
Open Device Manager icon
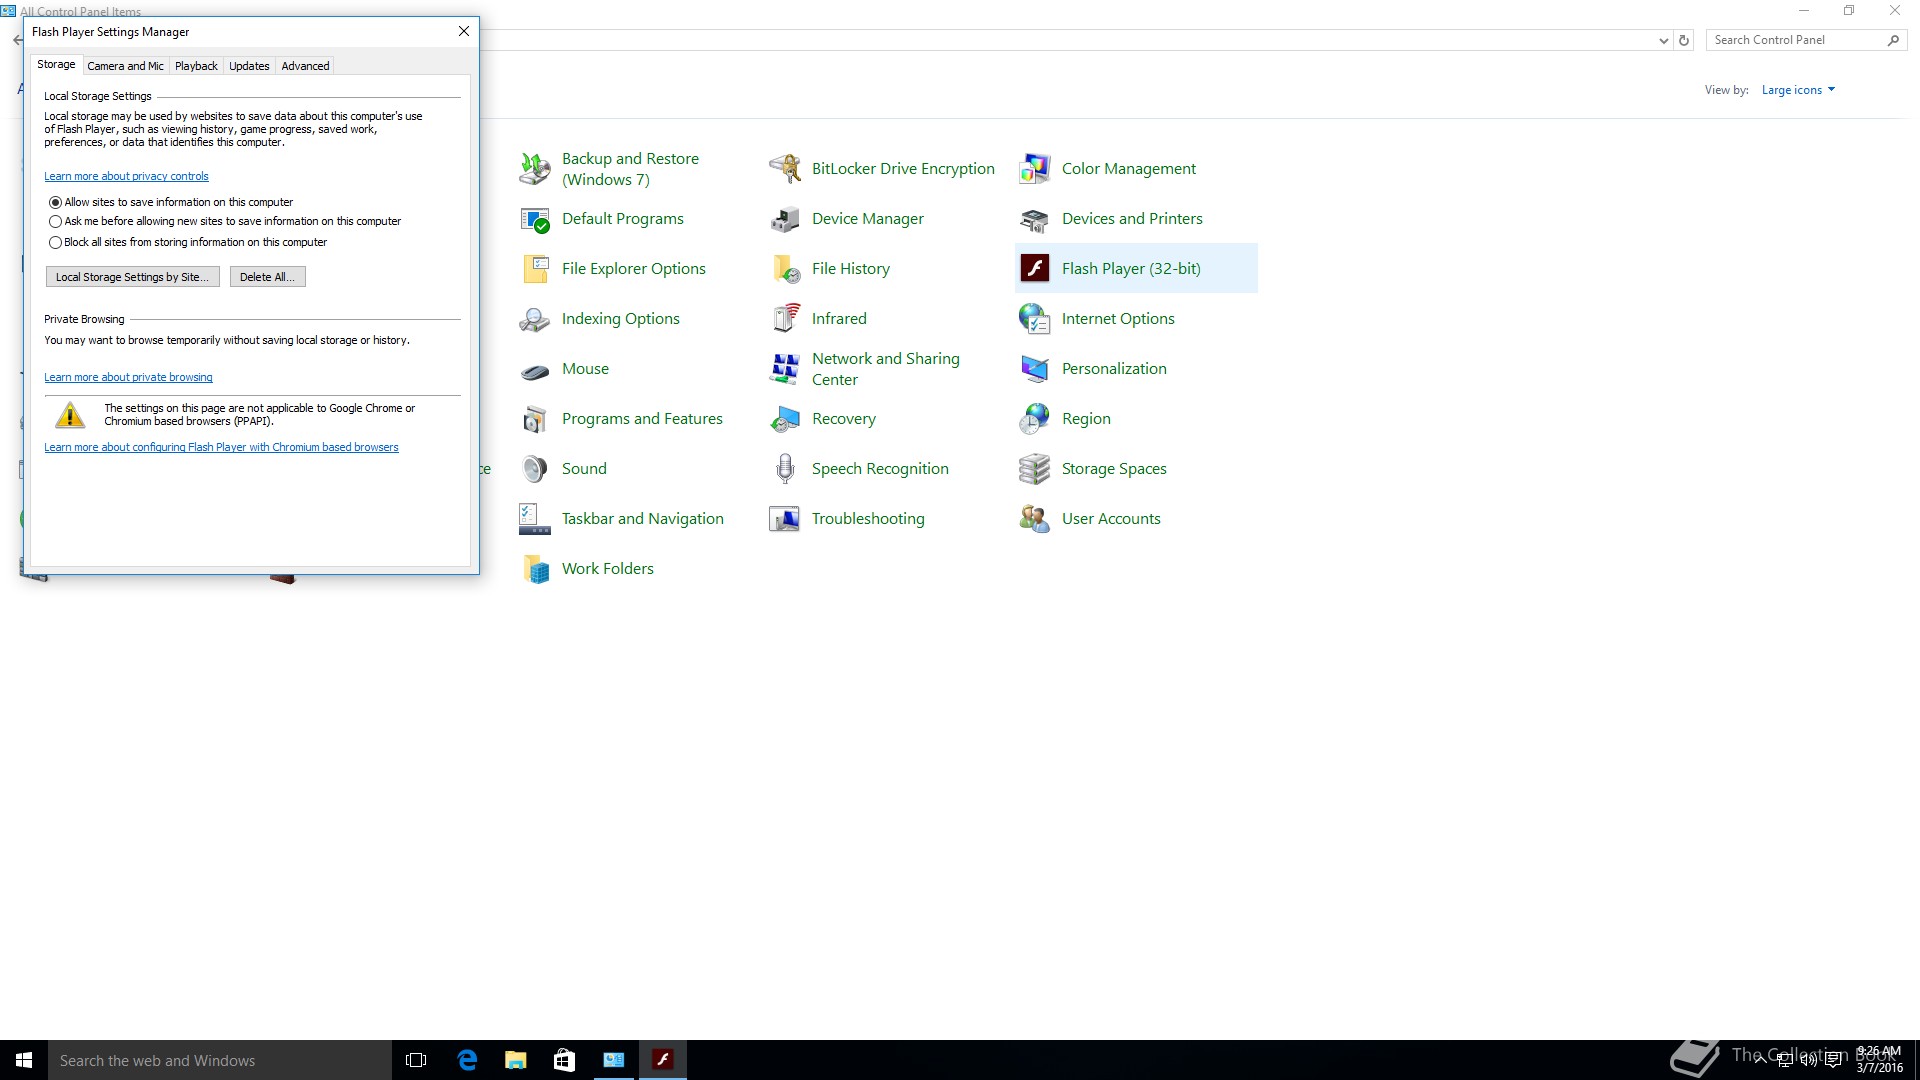click(785, 219)
